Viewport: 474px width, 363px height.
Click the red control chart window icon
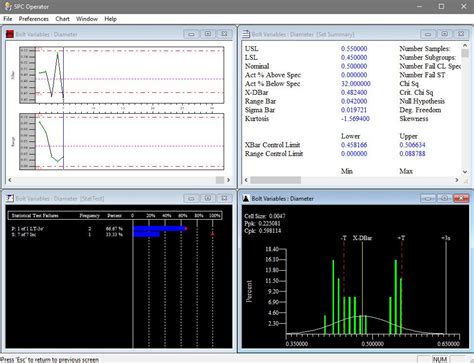point(10,34)
